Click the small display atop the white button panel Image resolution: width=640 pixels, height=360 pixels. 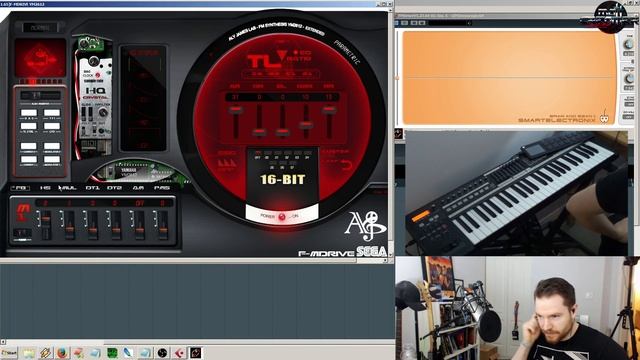tap(40, 95)
